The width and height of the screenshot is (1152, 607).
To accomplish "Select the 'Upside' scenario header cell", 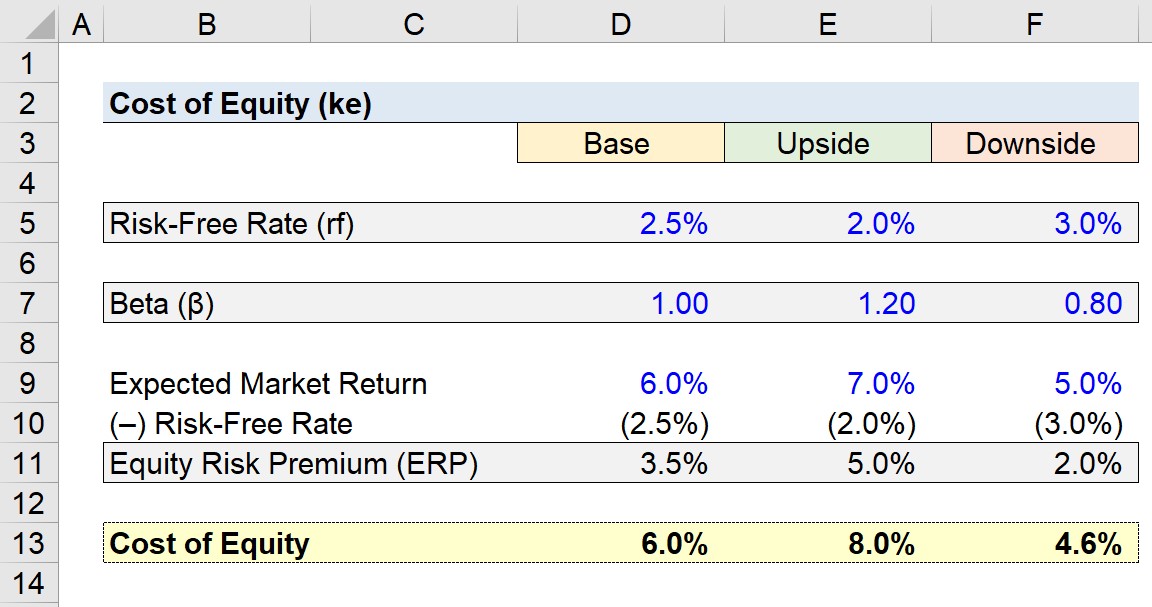I will [x=828, y=143].
